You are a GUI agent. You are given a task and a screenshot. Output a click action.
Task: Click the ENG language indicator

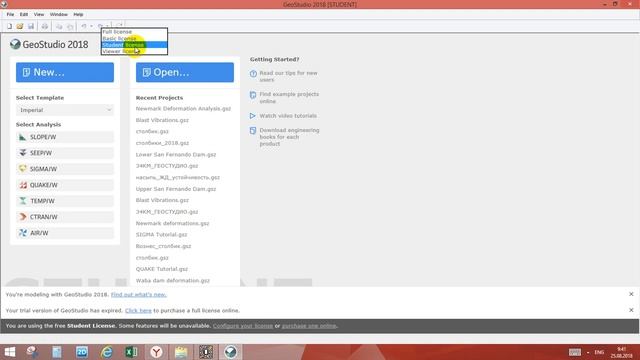click(599, 352)
